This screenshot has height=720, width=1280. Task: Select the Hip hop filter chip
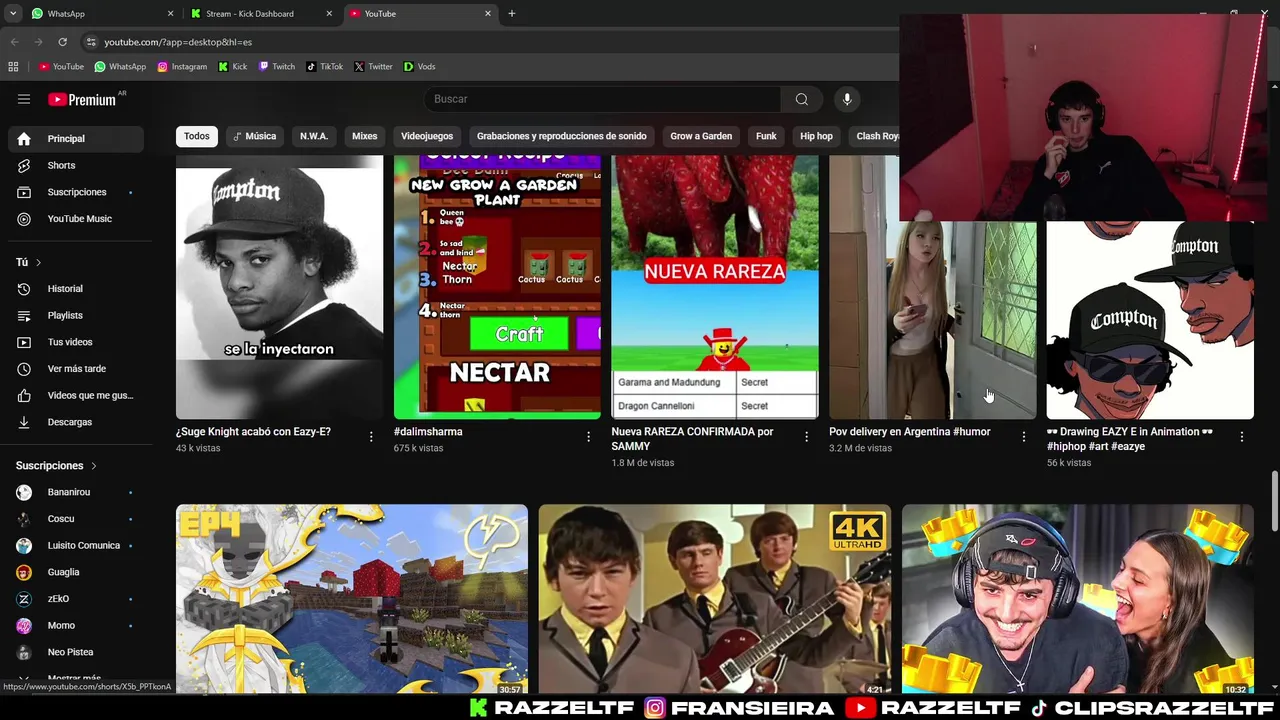(x=816, y=136)
